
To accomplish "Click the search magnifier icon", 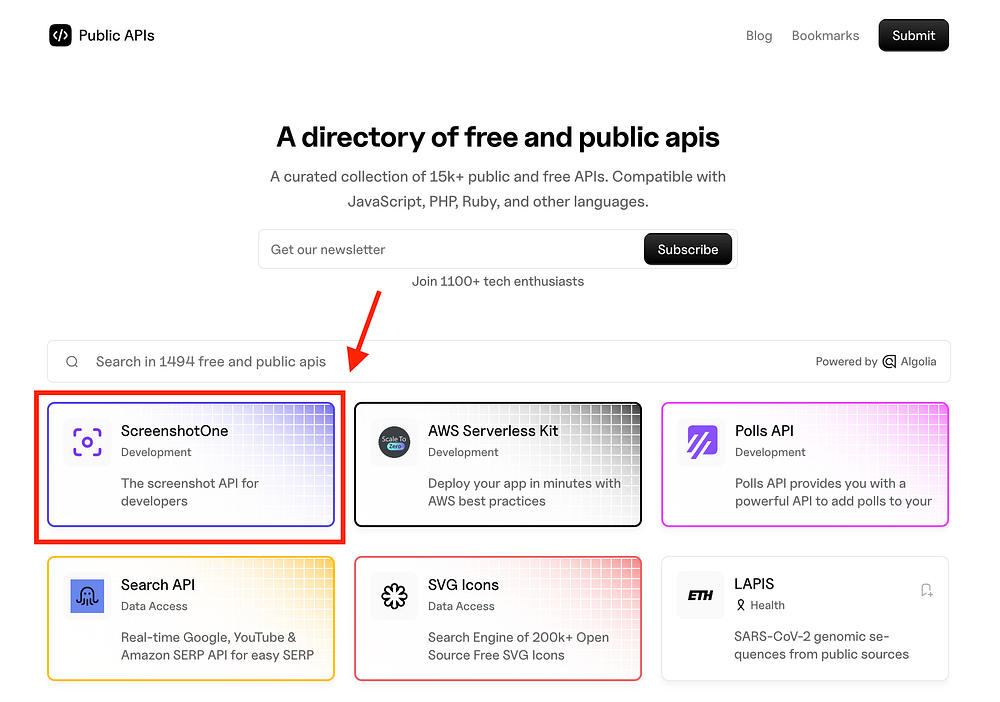I will 72,362.
